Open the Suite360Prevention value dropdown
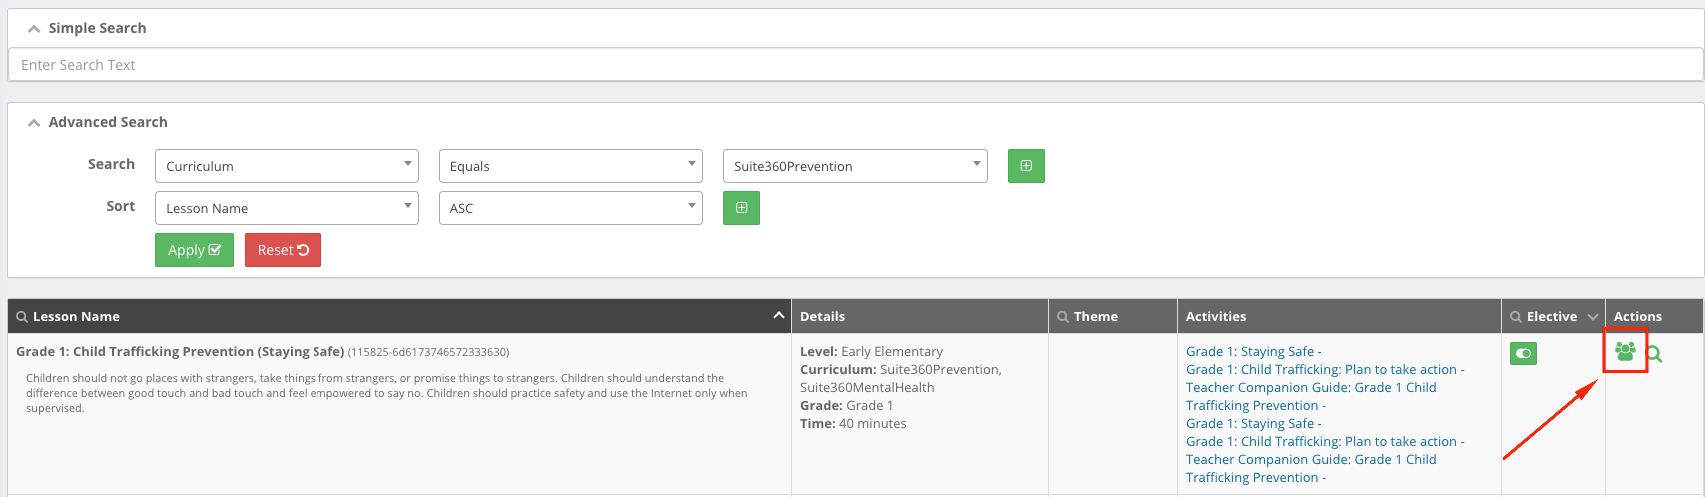This screenshot has height=497, width=1705. pos(854,166)
